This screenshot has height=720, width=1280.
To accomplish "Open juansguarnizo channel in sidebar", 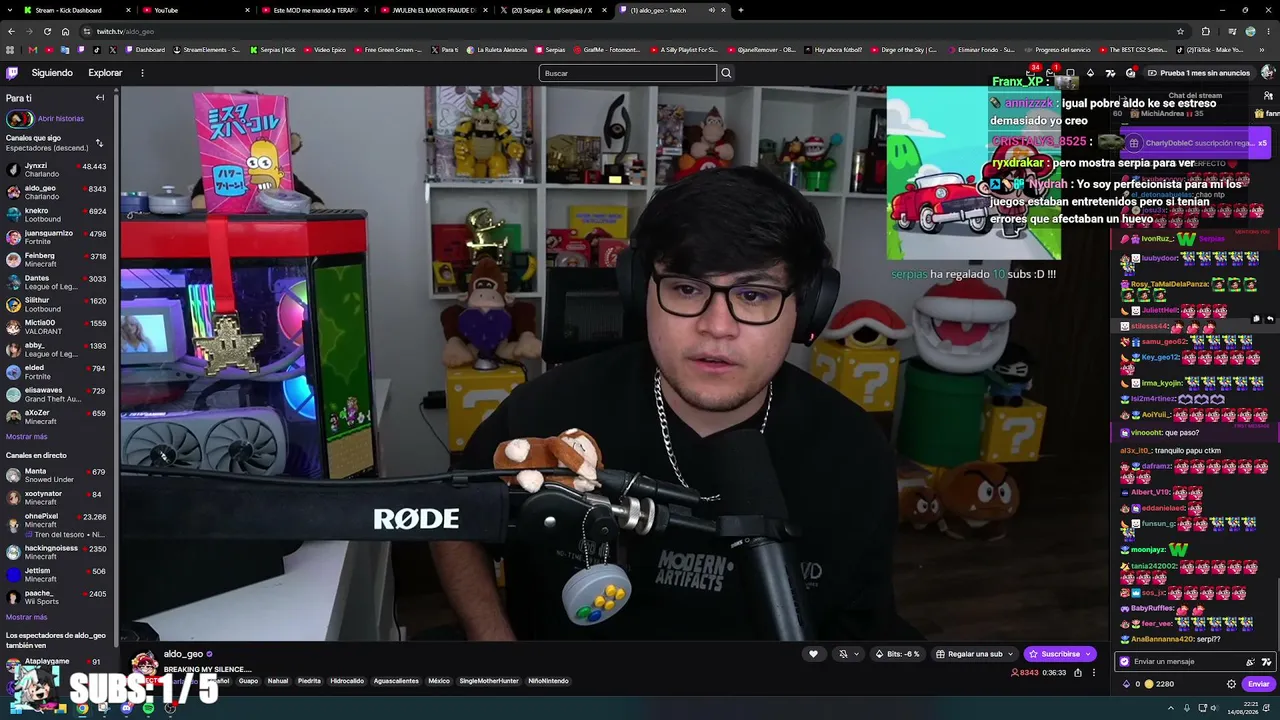I will coord(58,237).
